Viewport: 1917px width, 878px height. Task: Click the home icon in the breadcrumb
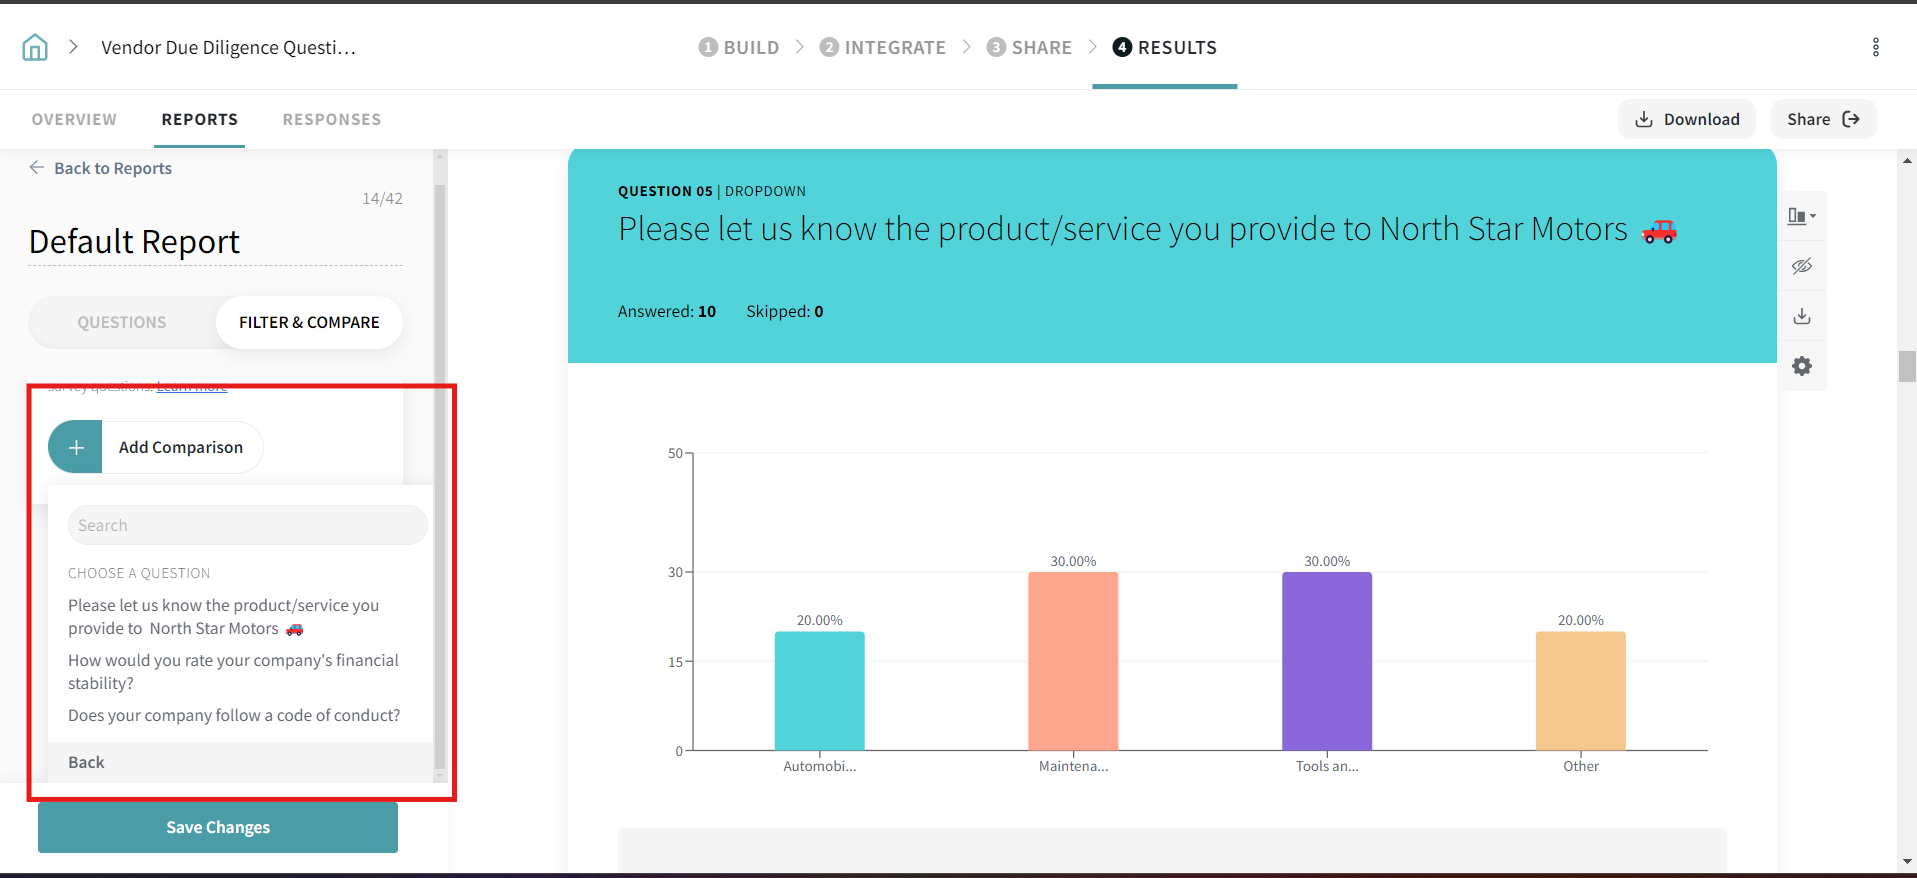(x=35, y=47)
